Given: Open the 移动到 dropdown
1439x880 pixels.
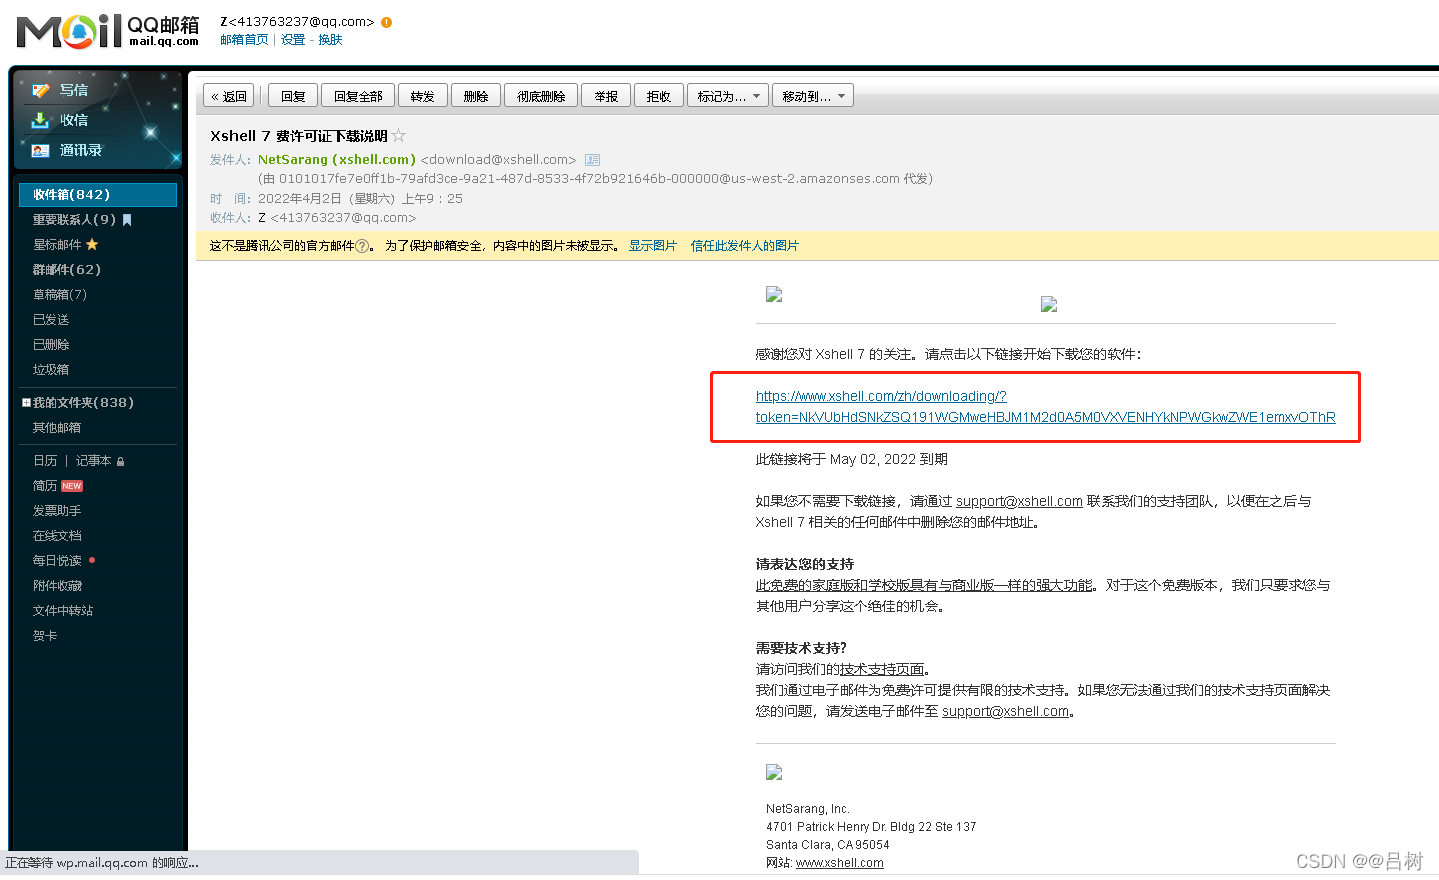Looking at the screenshot, I should (812, 95).
